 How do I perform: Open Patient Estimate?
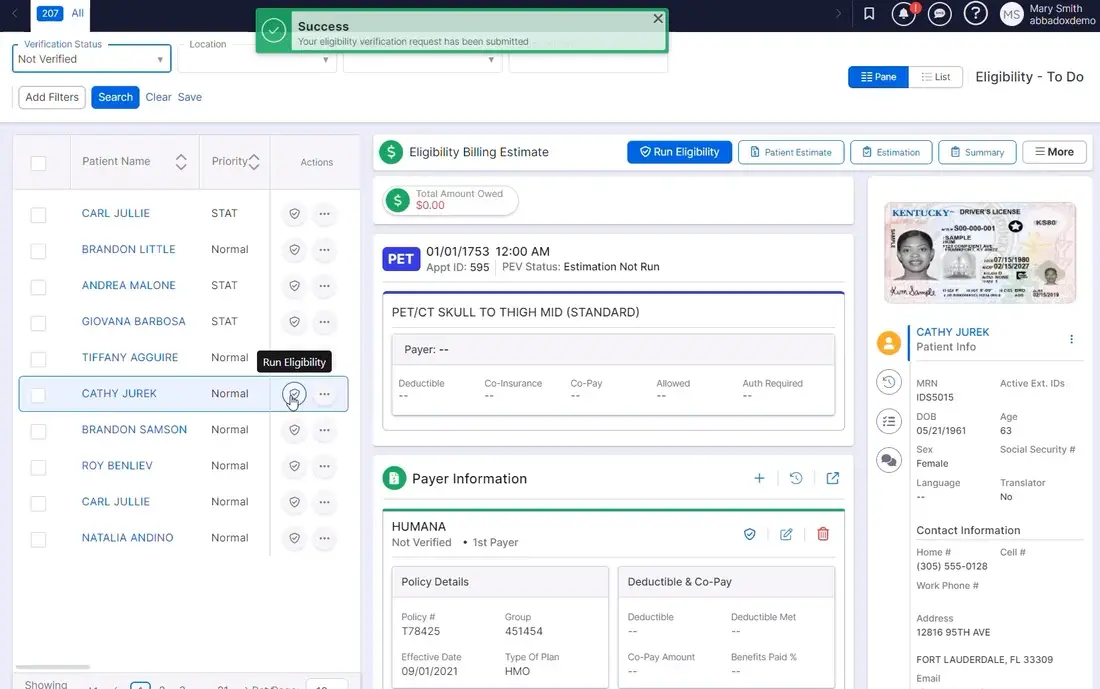pyautogui.click(x=791, y=152)
